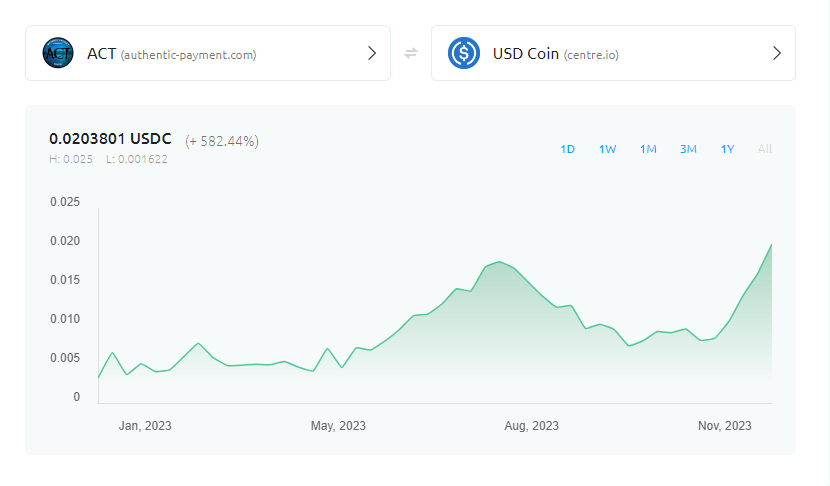
Task: Click the 0.005 y-axis label
Action: click(65, 358)
